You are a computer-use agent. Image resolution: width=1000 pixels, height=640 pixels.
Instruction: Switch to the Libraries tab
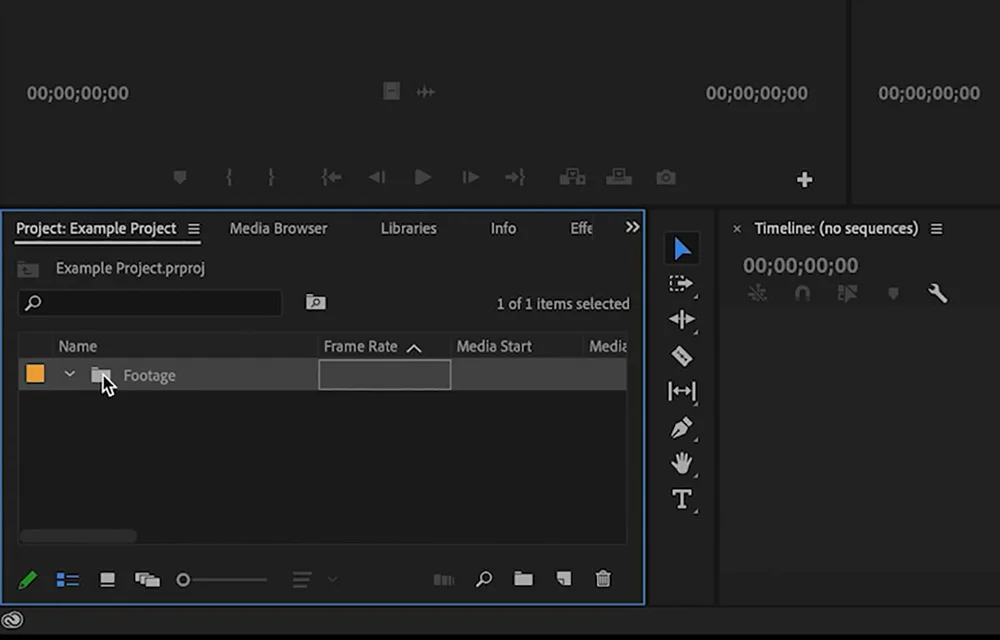tap(409, 228)
